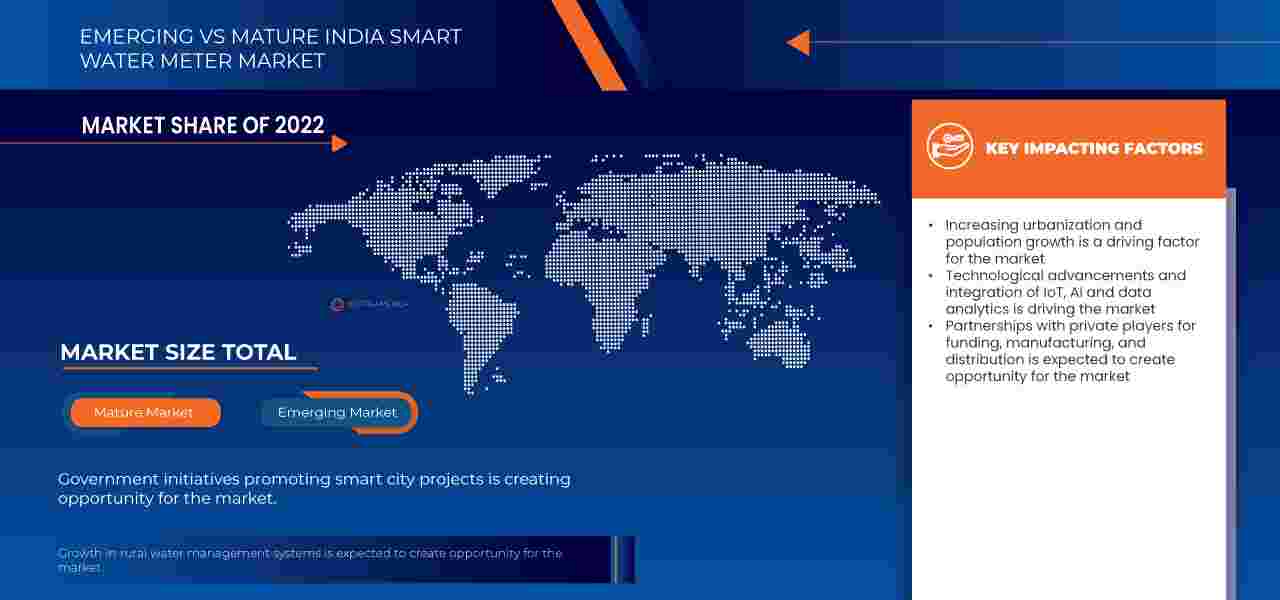Screen dimensions: 1280x600
Task: Click South America on the dotted world map
Action: pyautogui.click(x=480, y=320)
